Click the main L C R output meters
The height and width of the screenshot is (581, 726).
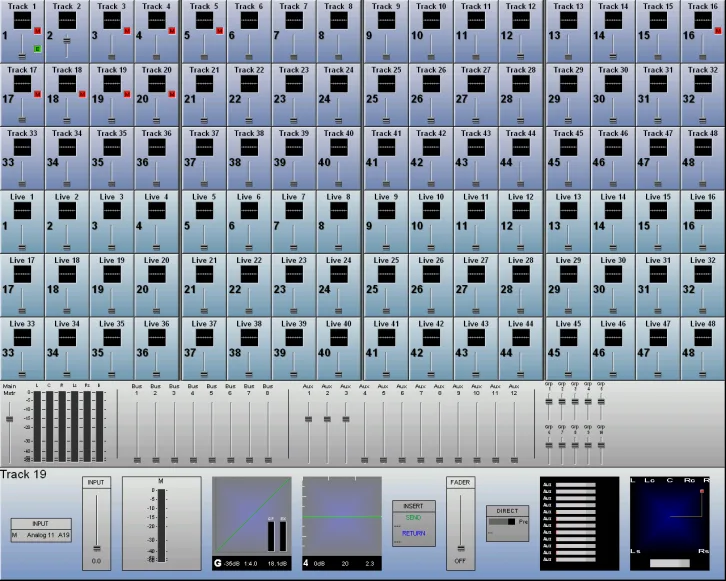click(68, 426)
